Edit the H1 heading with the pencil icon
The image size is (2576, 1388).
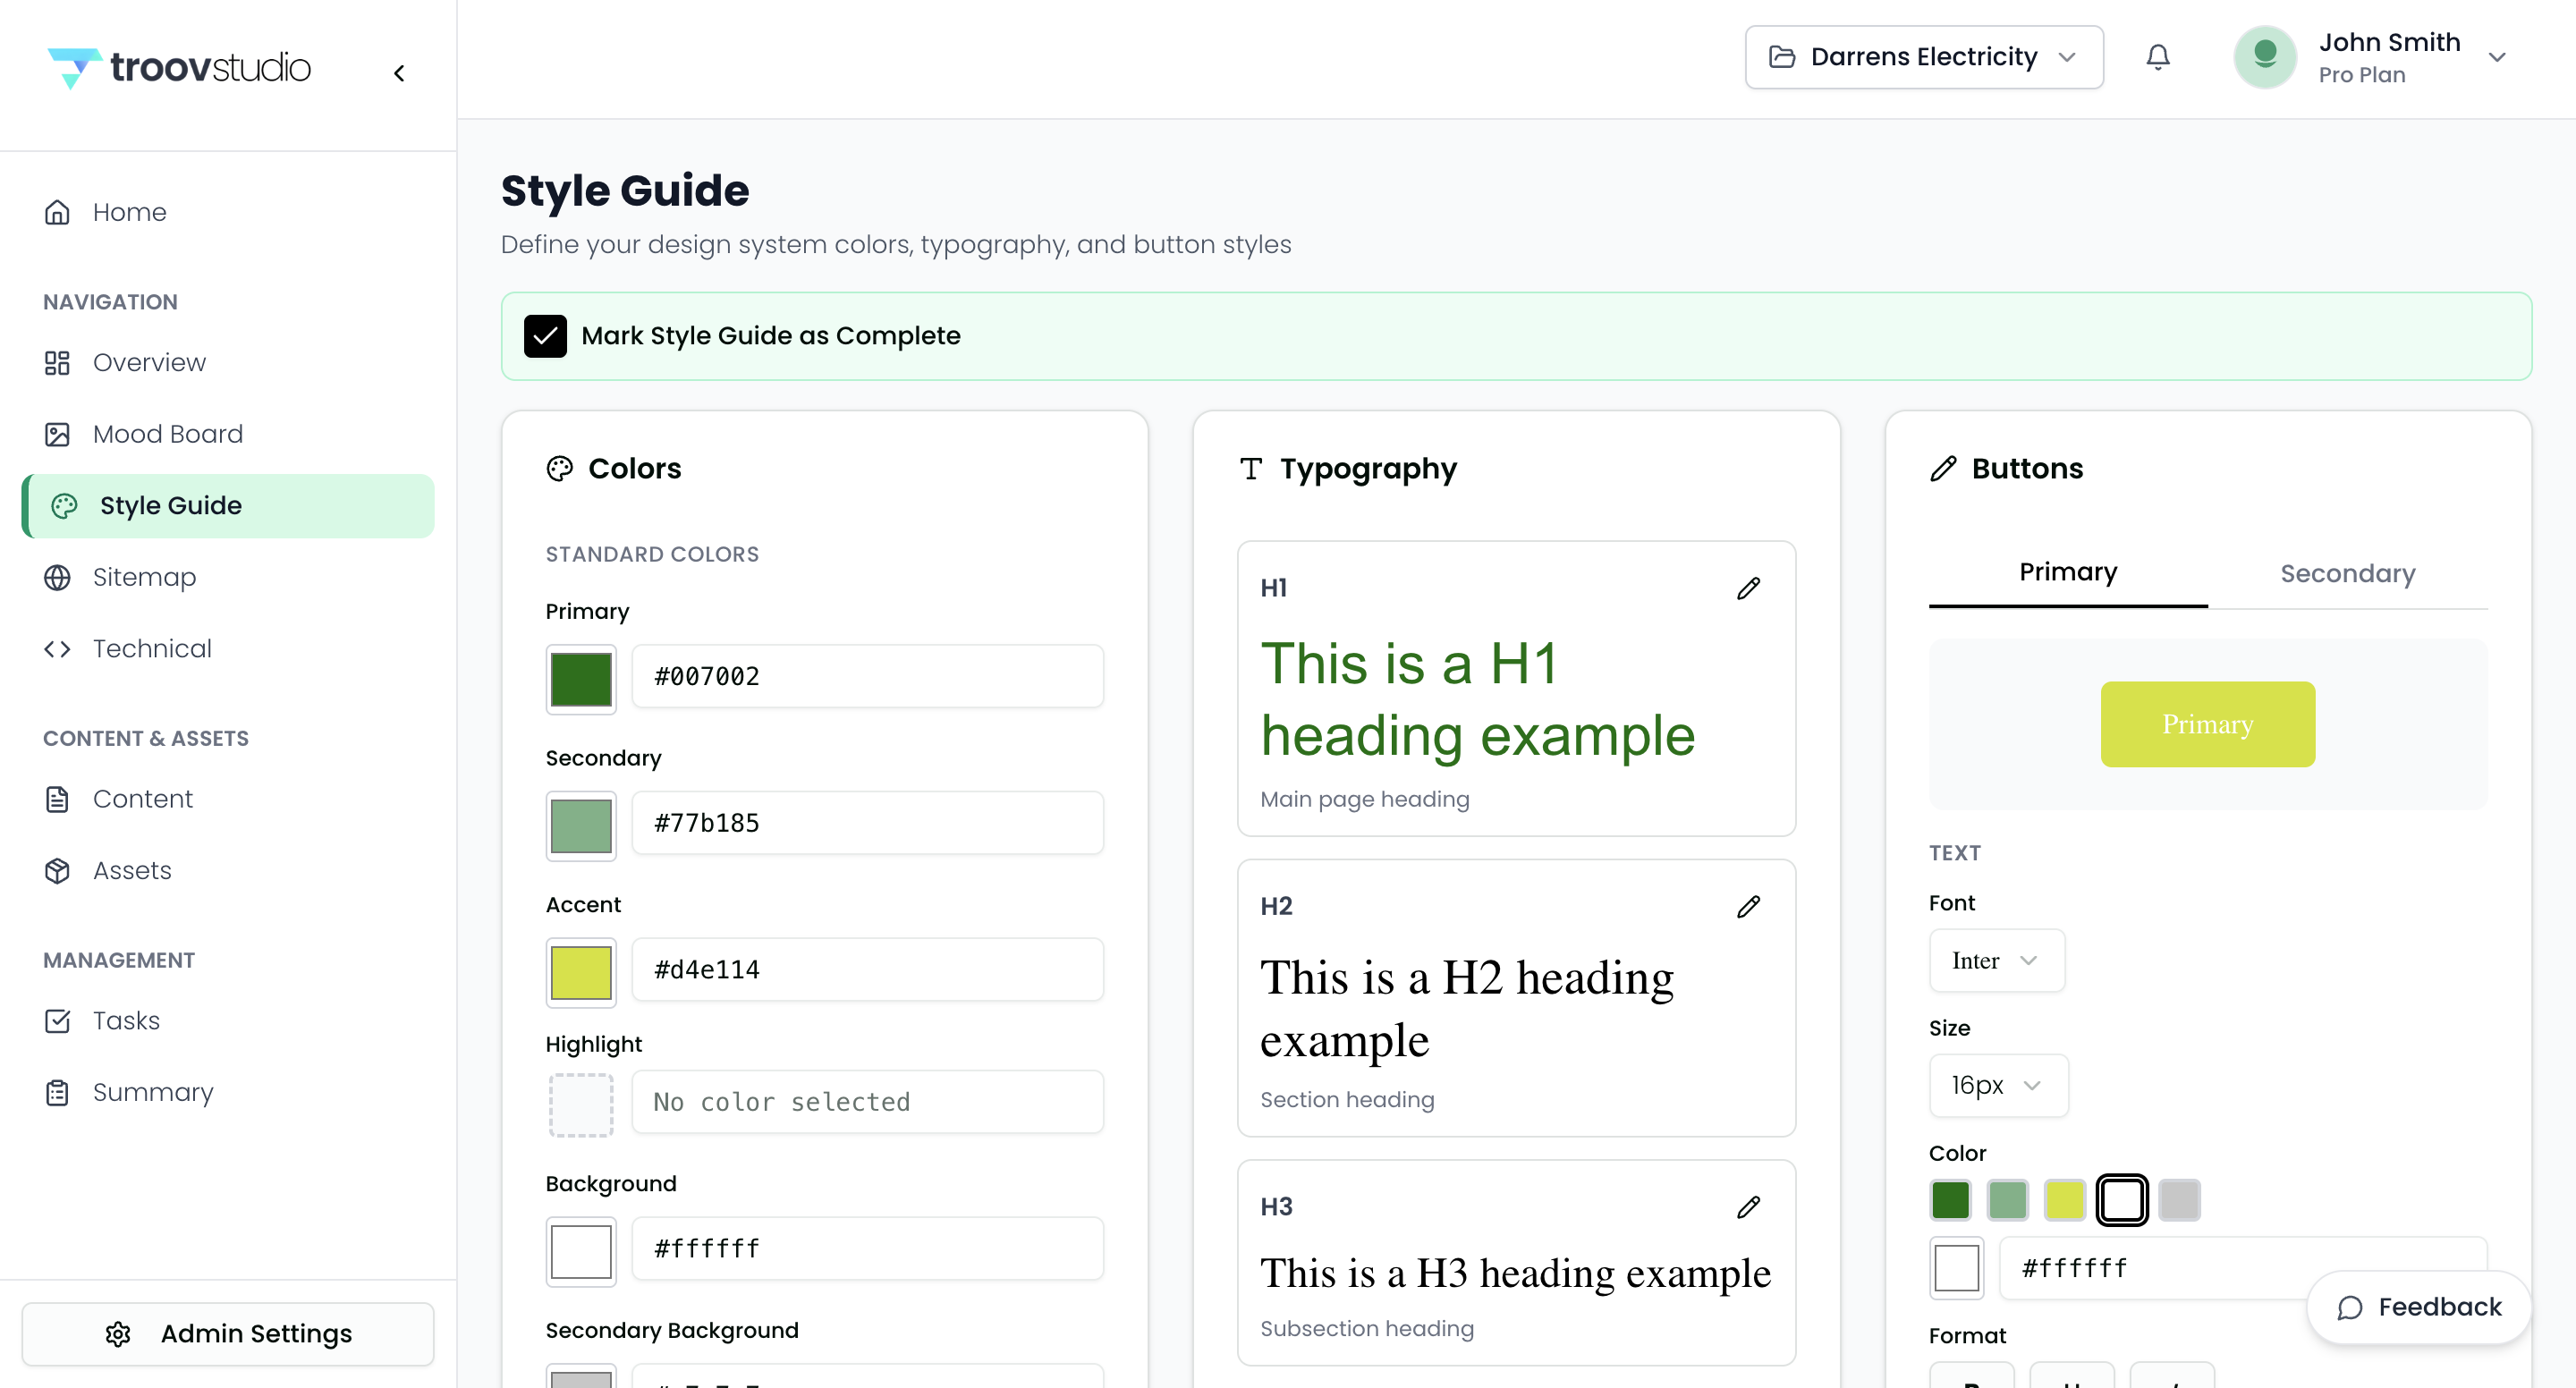point(1747,588)
